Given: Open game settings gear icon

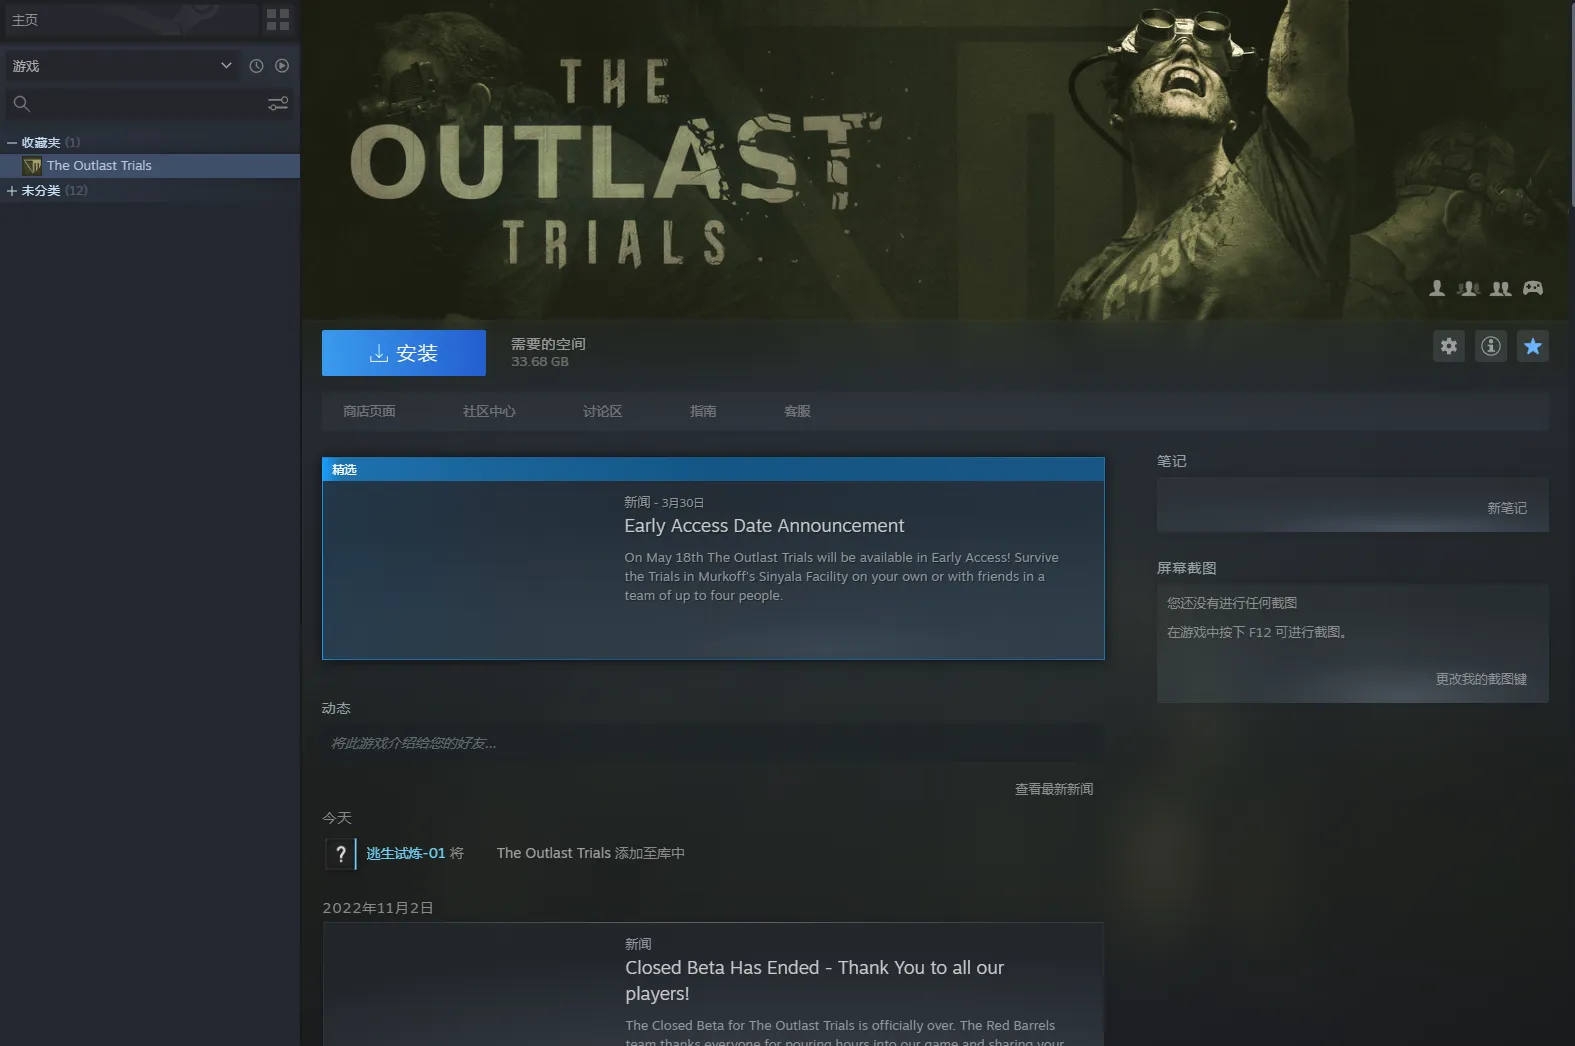Looking at the screenshot, I should click(1448, 347).
